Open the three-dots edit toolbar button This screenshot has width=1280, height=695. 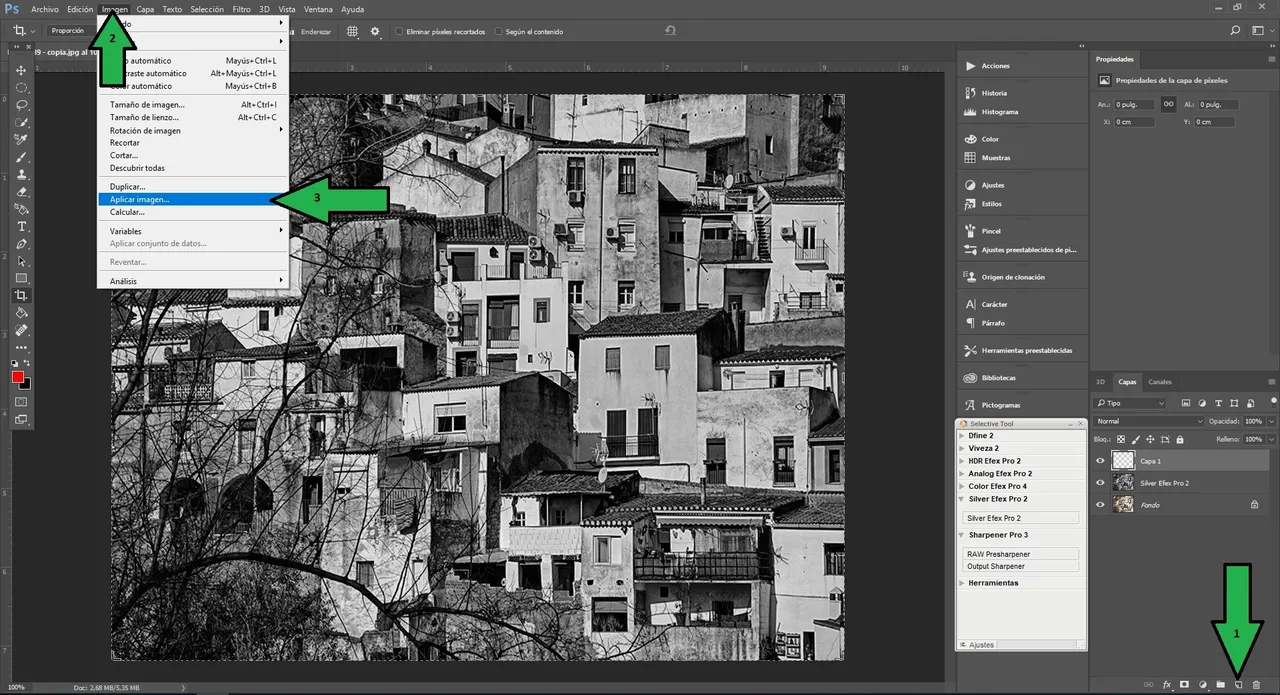point(21,347)
